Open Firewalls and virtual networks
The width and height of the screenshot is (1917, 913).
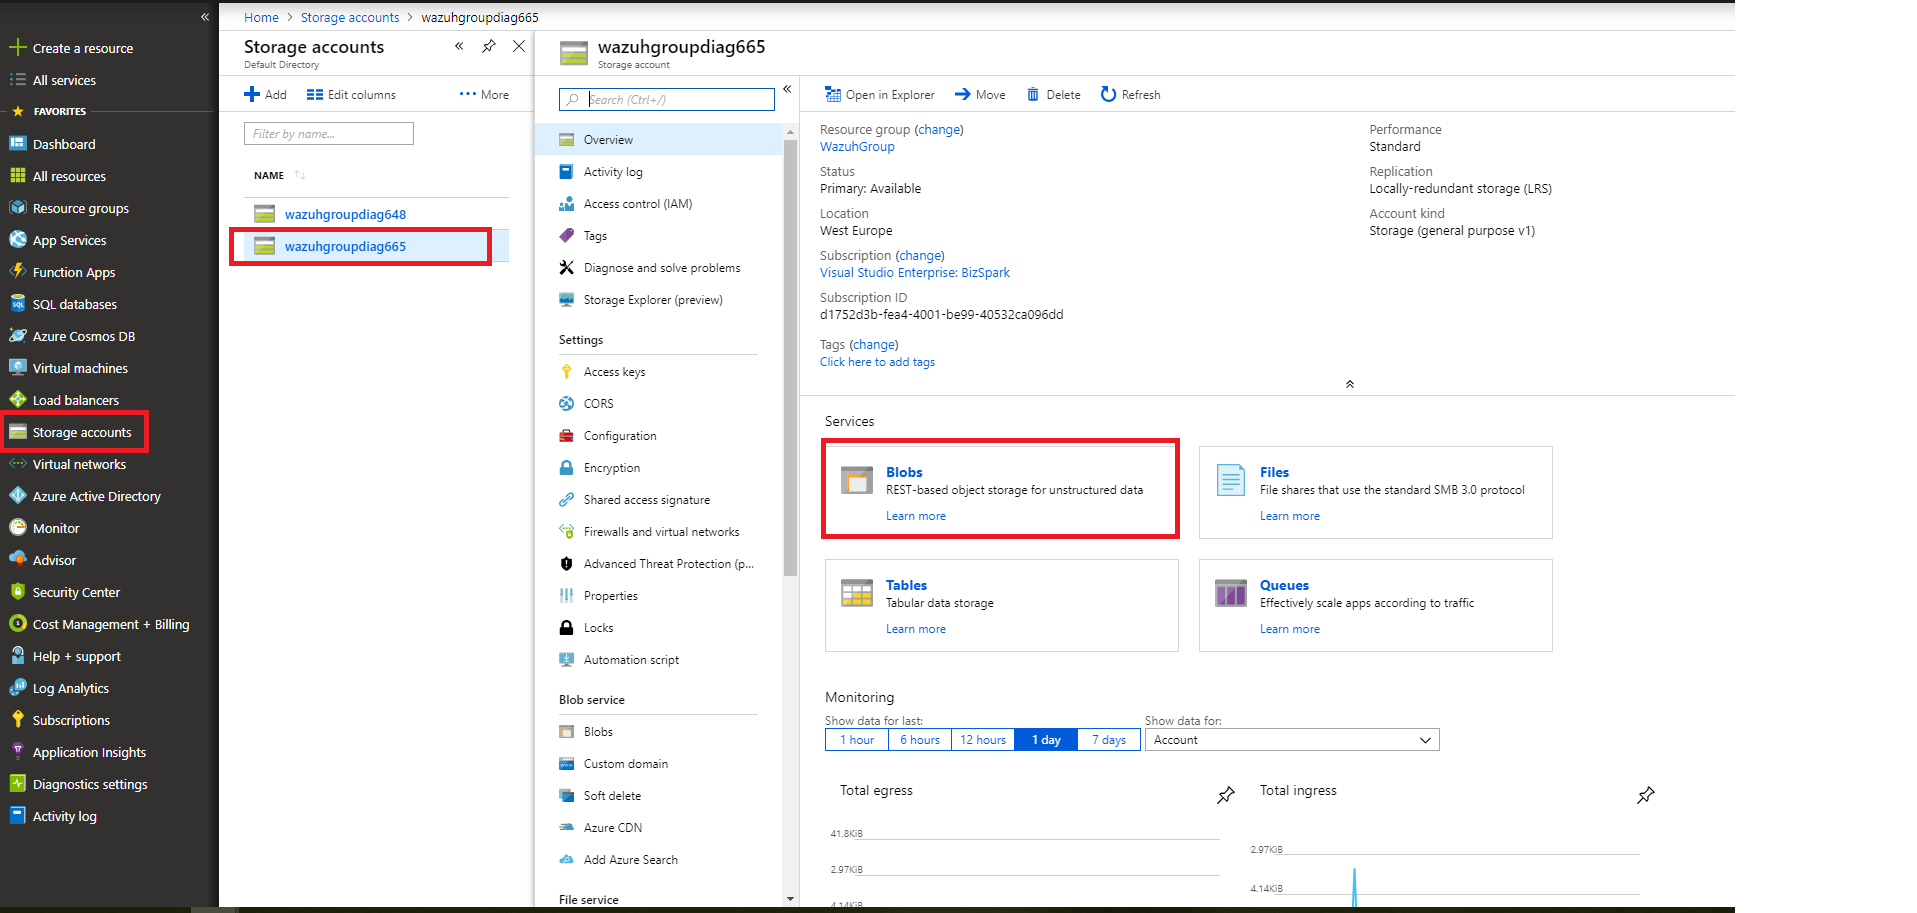click(658, 532)
